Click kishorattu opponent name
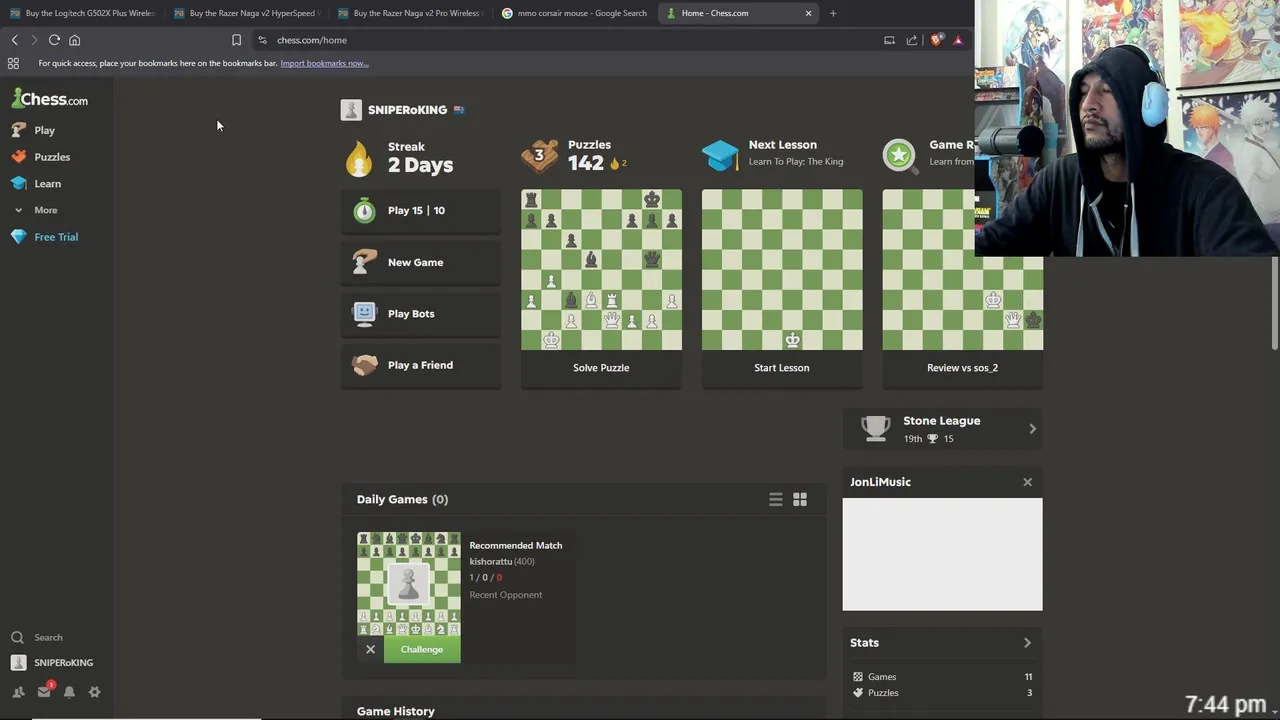The image size is (1280, 720). pyautogui.click(x=491, y=561)
